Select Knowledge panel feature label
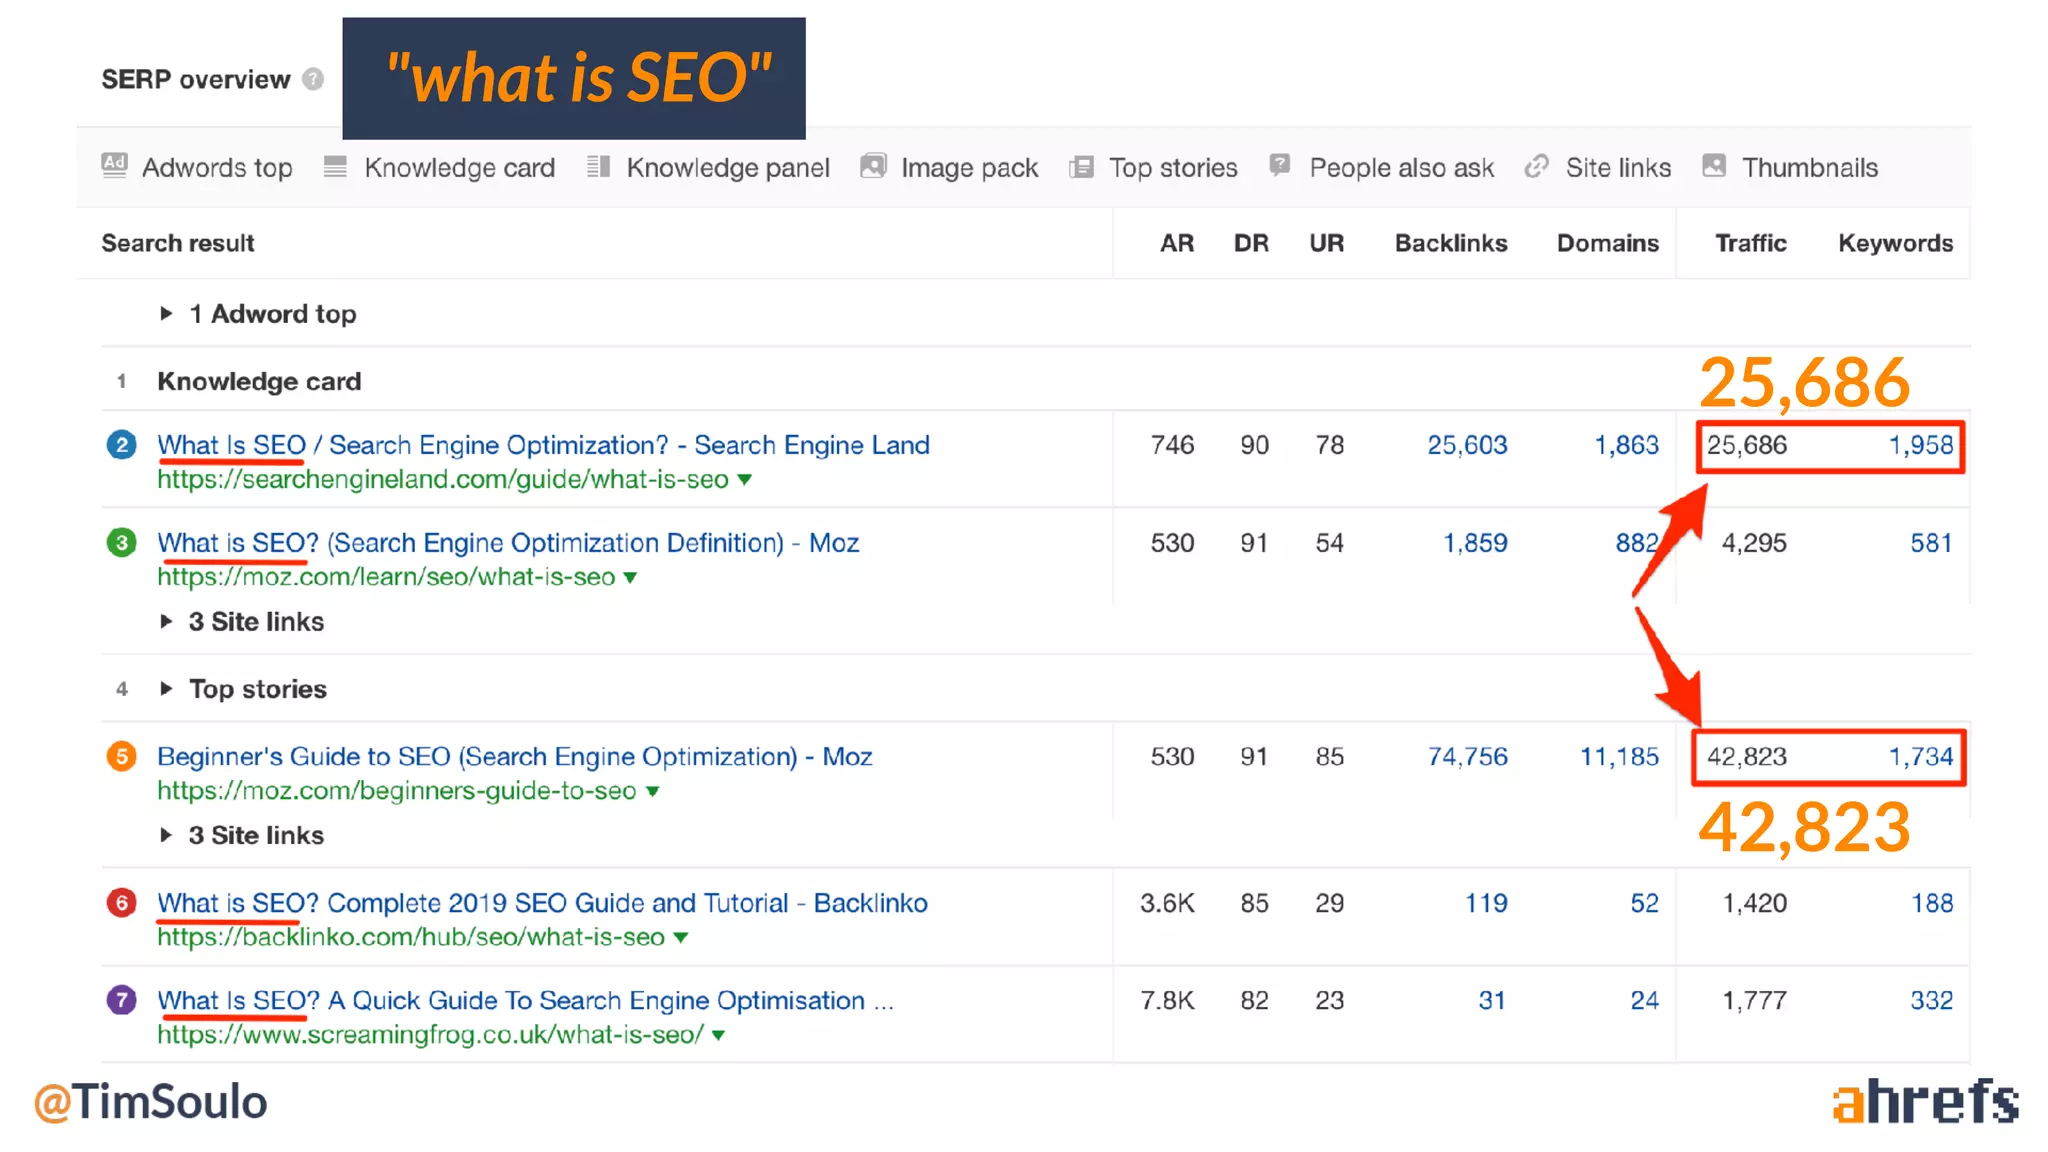The image size is (2048, 1152). tap(728, 167)
